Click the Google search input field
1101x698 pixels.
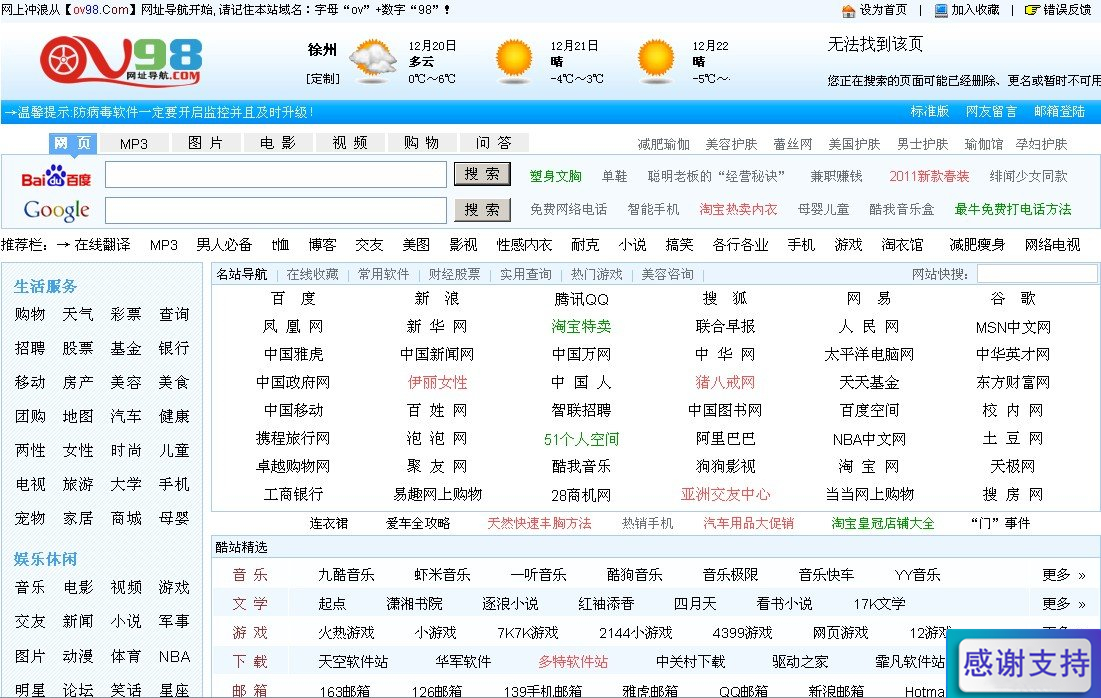click(276, 210)
